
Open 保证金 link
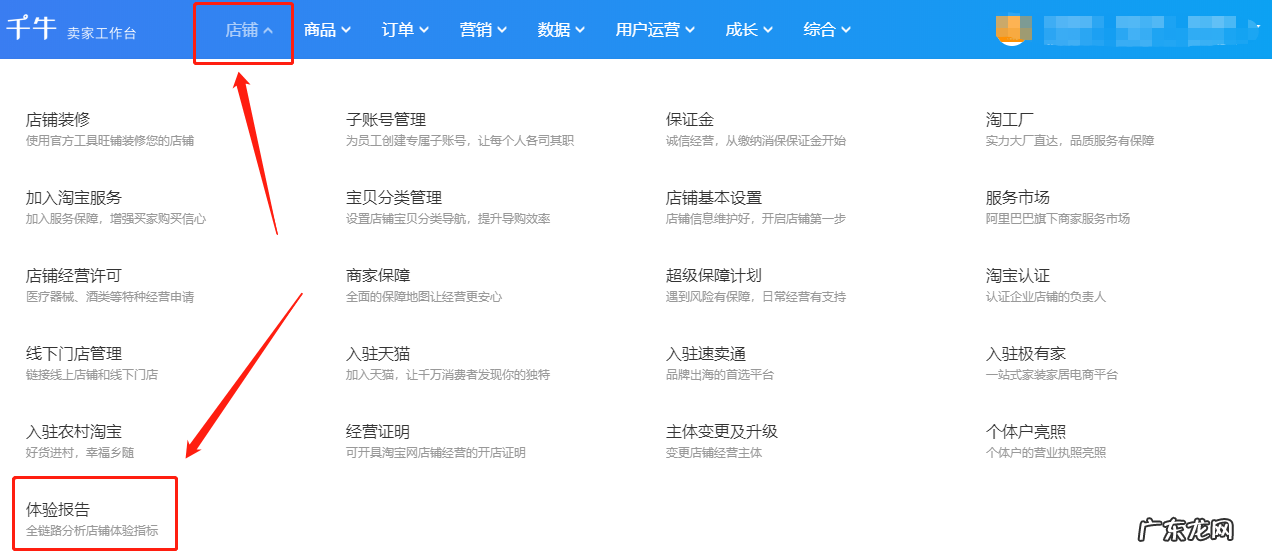pos(690,119)
